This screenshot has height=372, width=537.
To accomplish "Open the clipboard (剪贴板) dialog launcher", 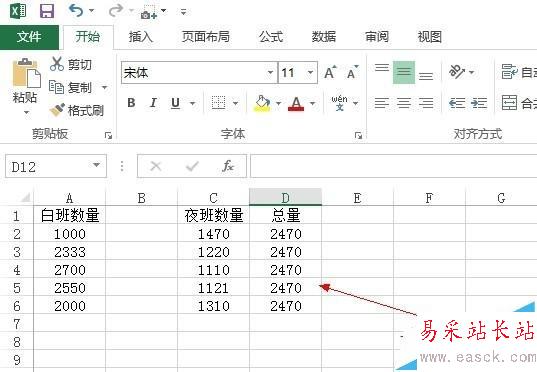I will pos(109,136).
